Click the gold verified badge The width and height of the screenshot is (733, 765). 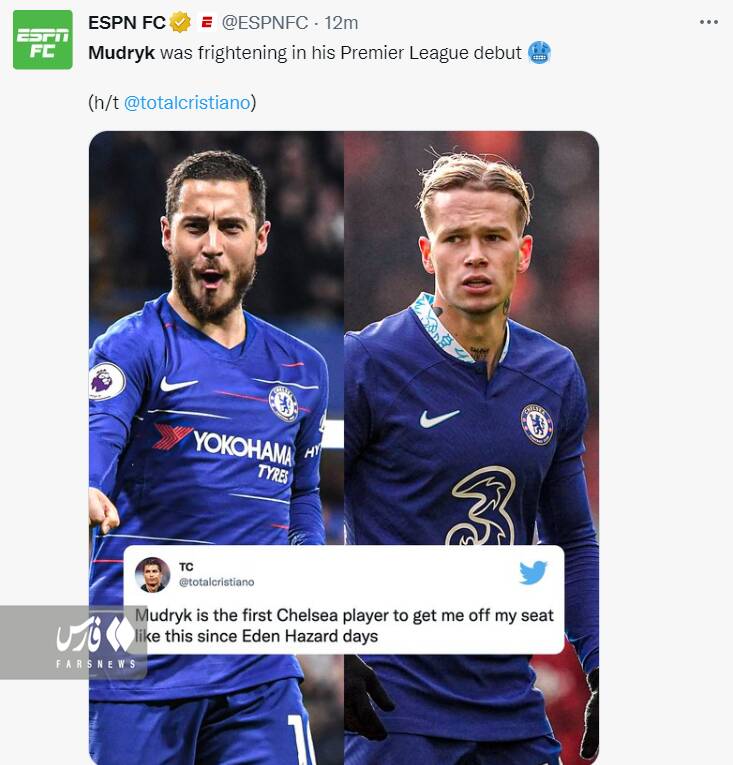180,22
